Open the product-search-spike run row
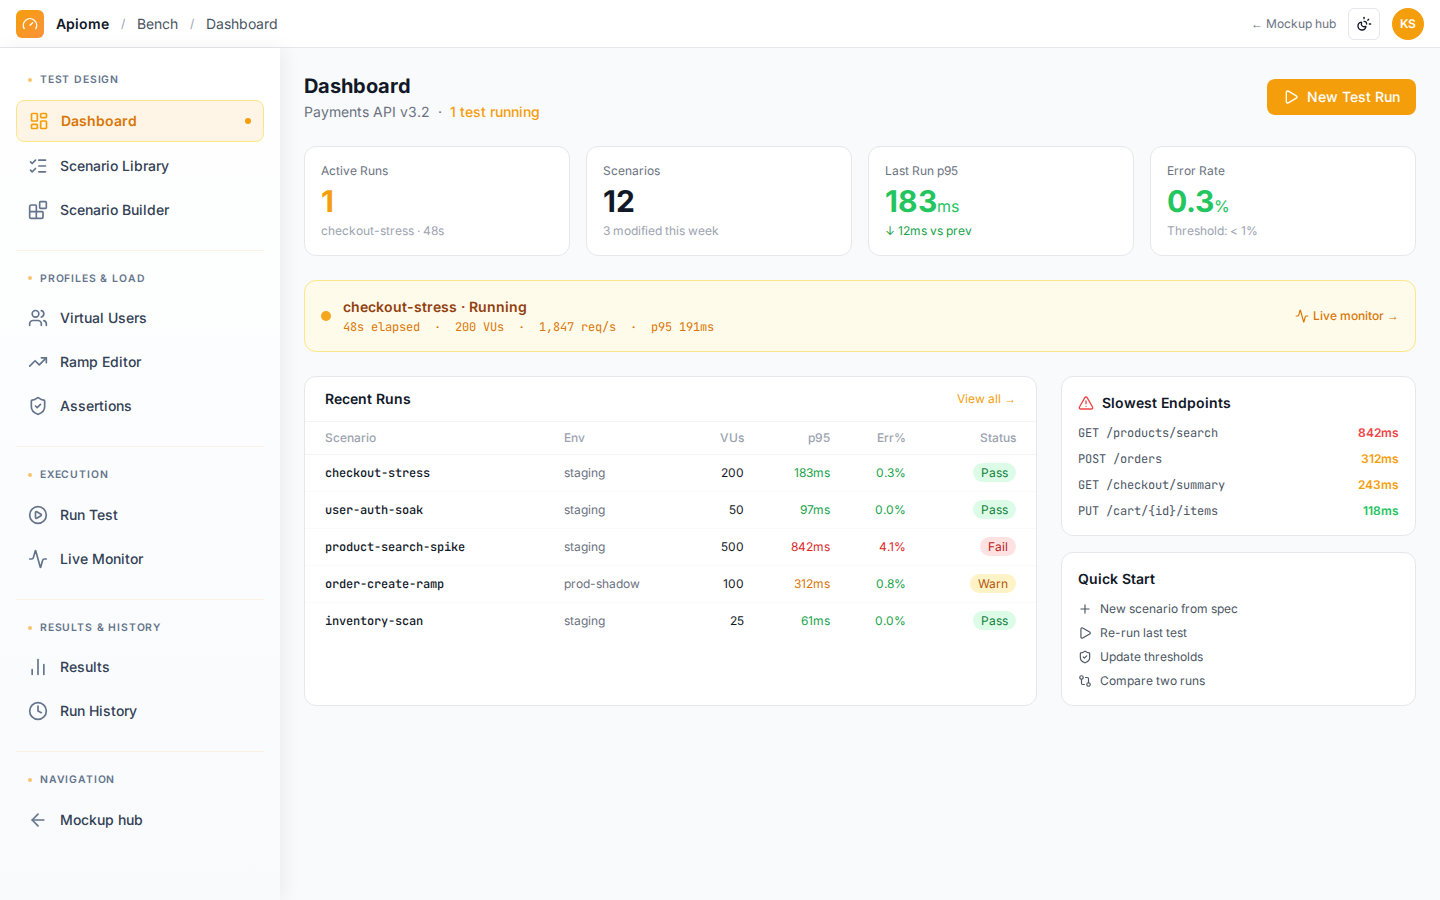This screenshot has width=1440, height=900. point(670,547)
